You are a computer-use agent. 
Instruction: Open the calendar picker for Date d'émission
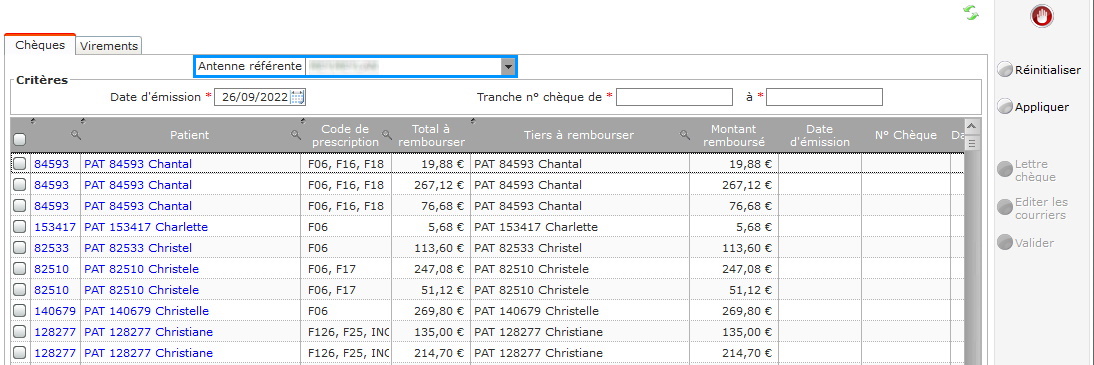coord(298,97)
